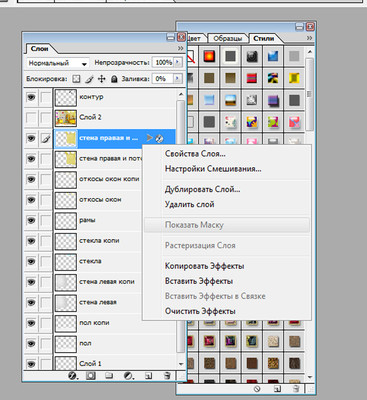
Task: Click Layers list scroll up arrow
Action: tap(181, 95)
